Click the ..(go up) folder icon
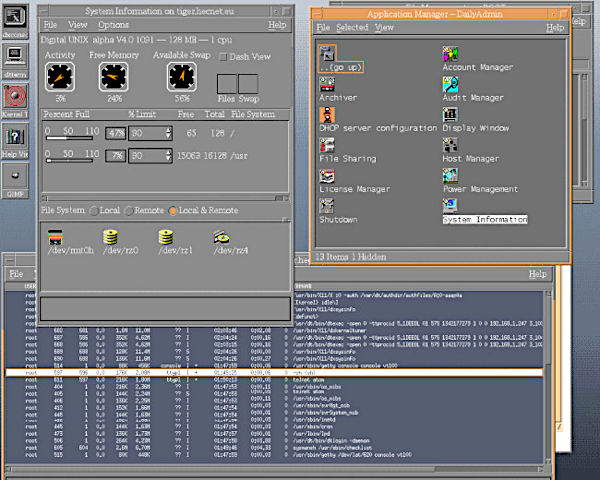The width and height of the screenshot is (600, 480). pos(327,54)
